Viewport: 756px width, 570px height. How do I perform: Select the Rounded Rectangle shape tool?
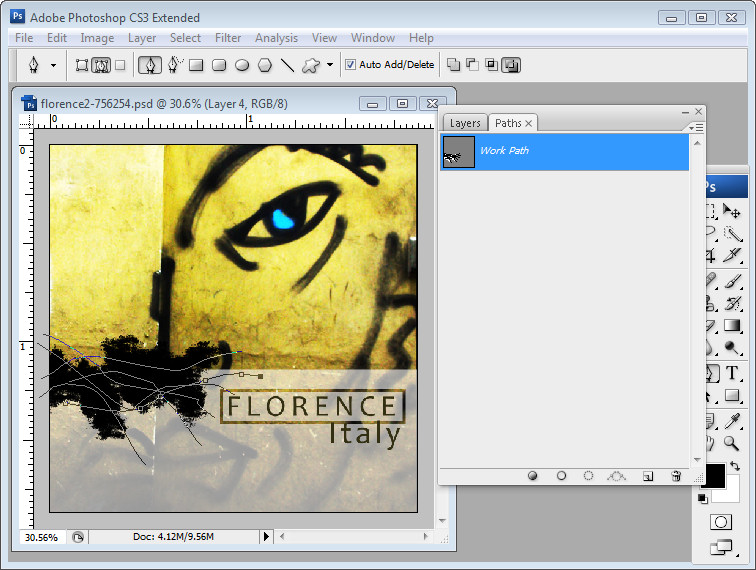(x=219, y=65)
